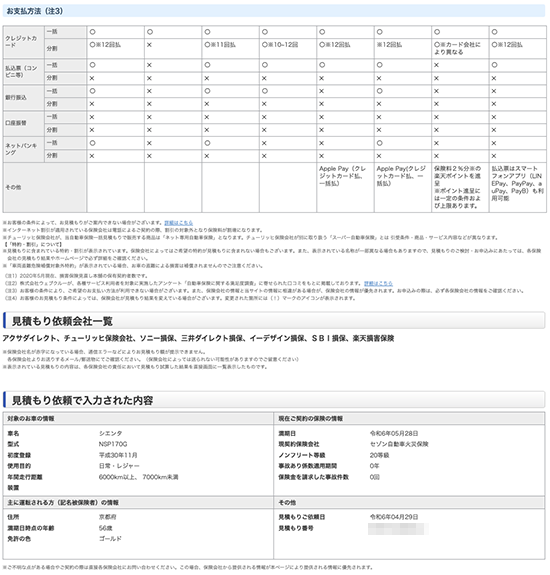Image resolution: width=550 pixels, height=575 pixels.
Task: Open the 詳細はこちら link in note 注2
Action: point(378,283)
